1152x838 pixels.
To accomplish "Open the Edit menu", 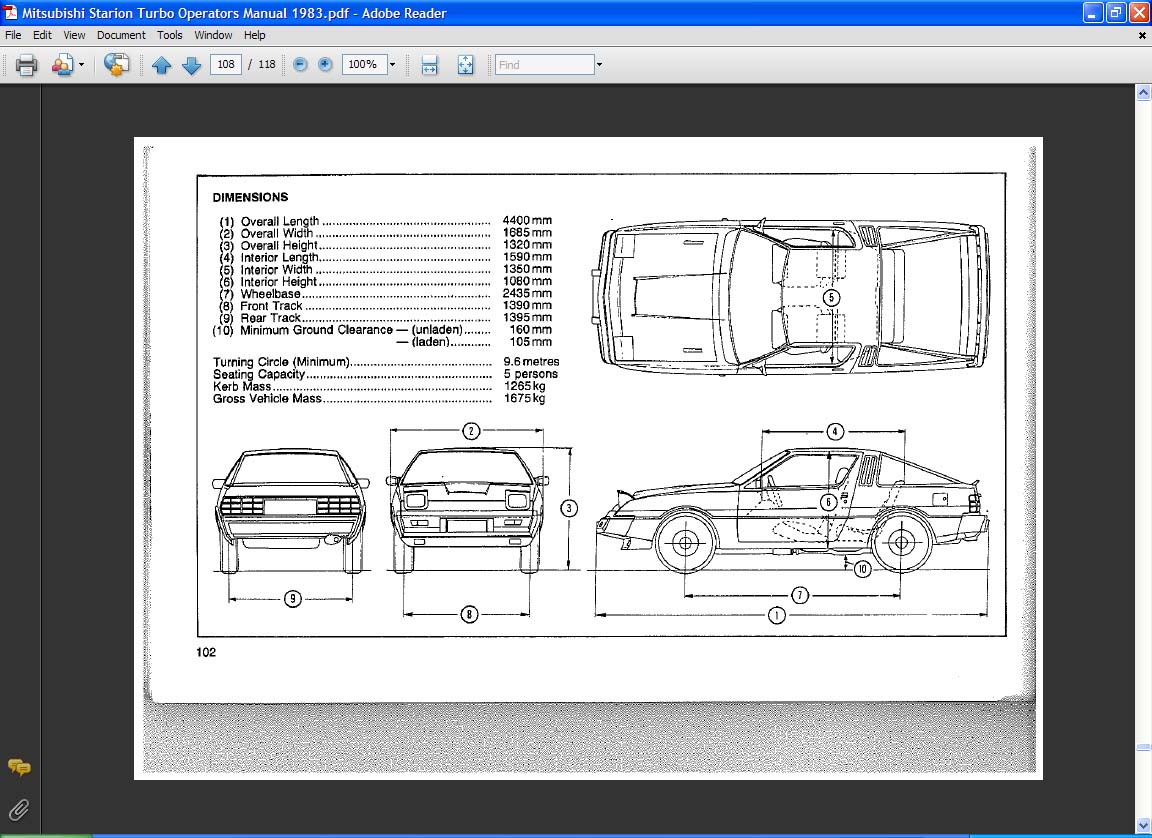I will click(x=42, y=35).
